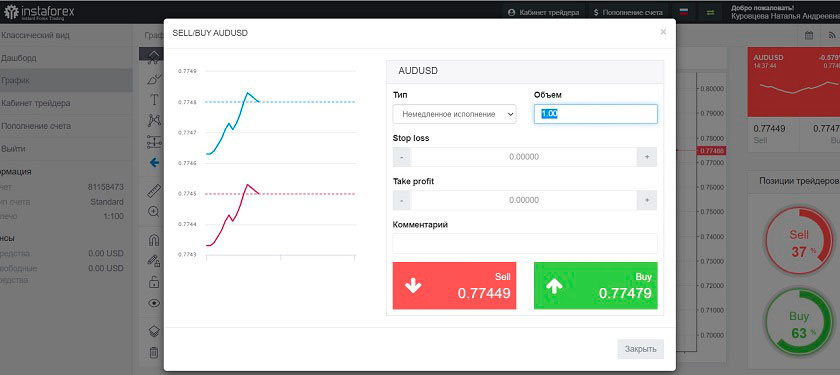
Task: Open the Russian flag language selector
Action: pyautogui.click(x=684, y=12)
